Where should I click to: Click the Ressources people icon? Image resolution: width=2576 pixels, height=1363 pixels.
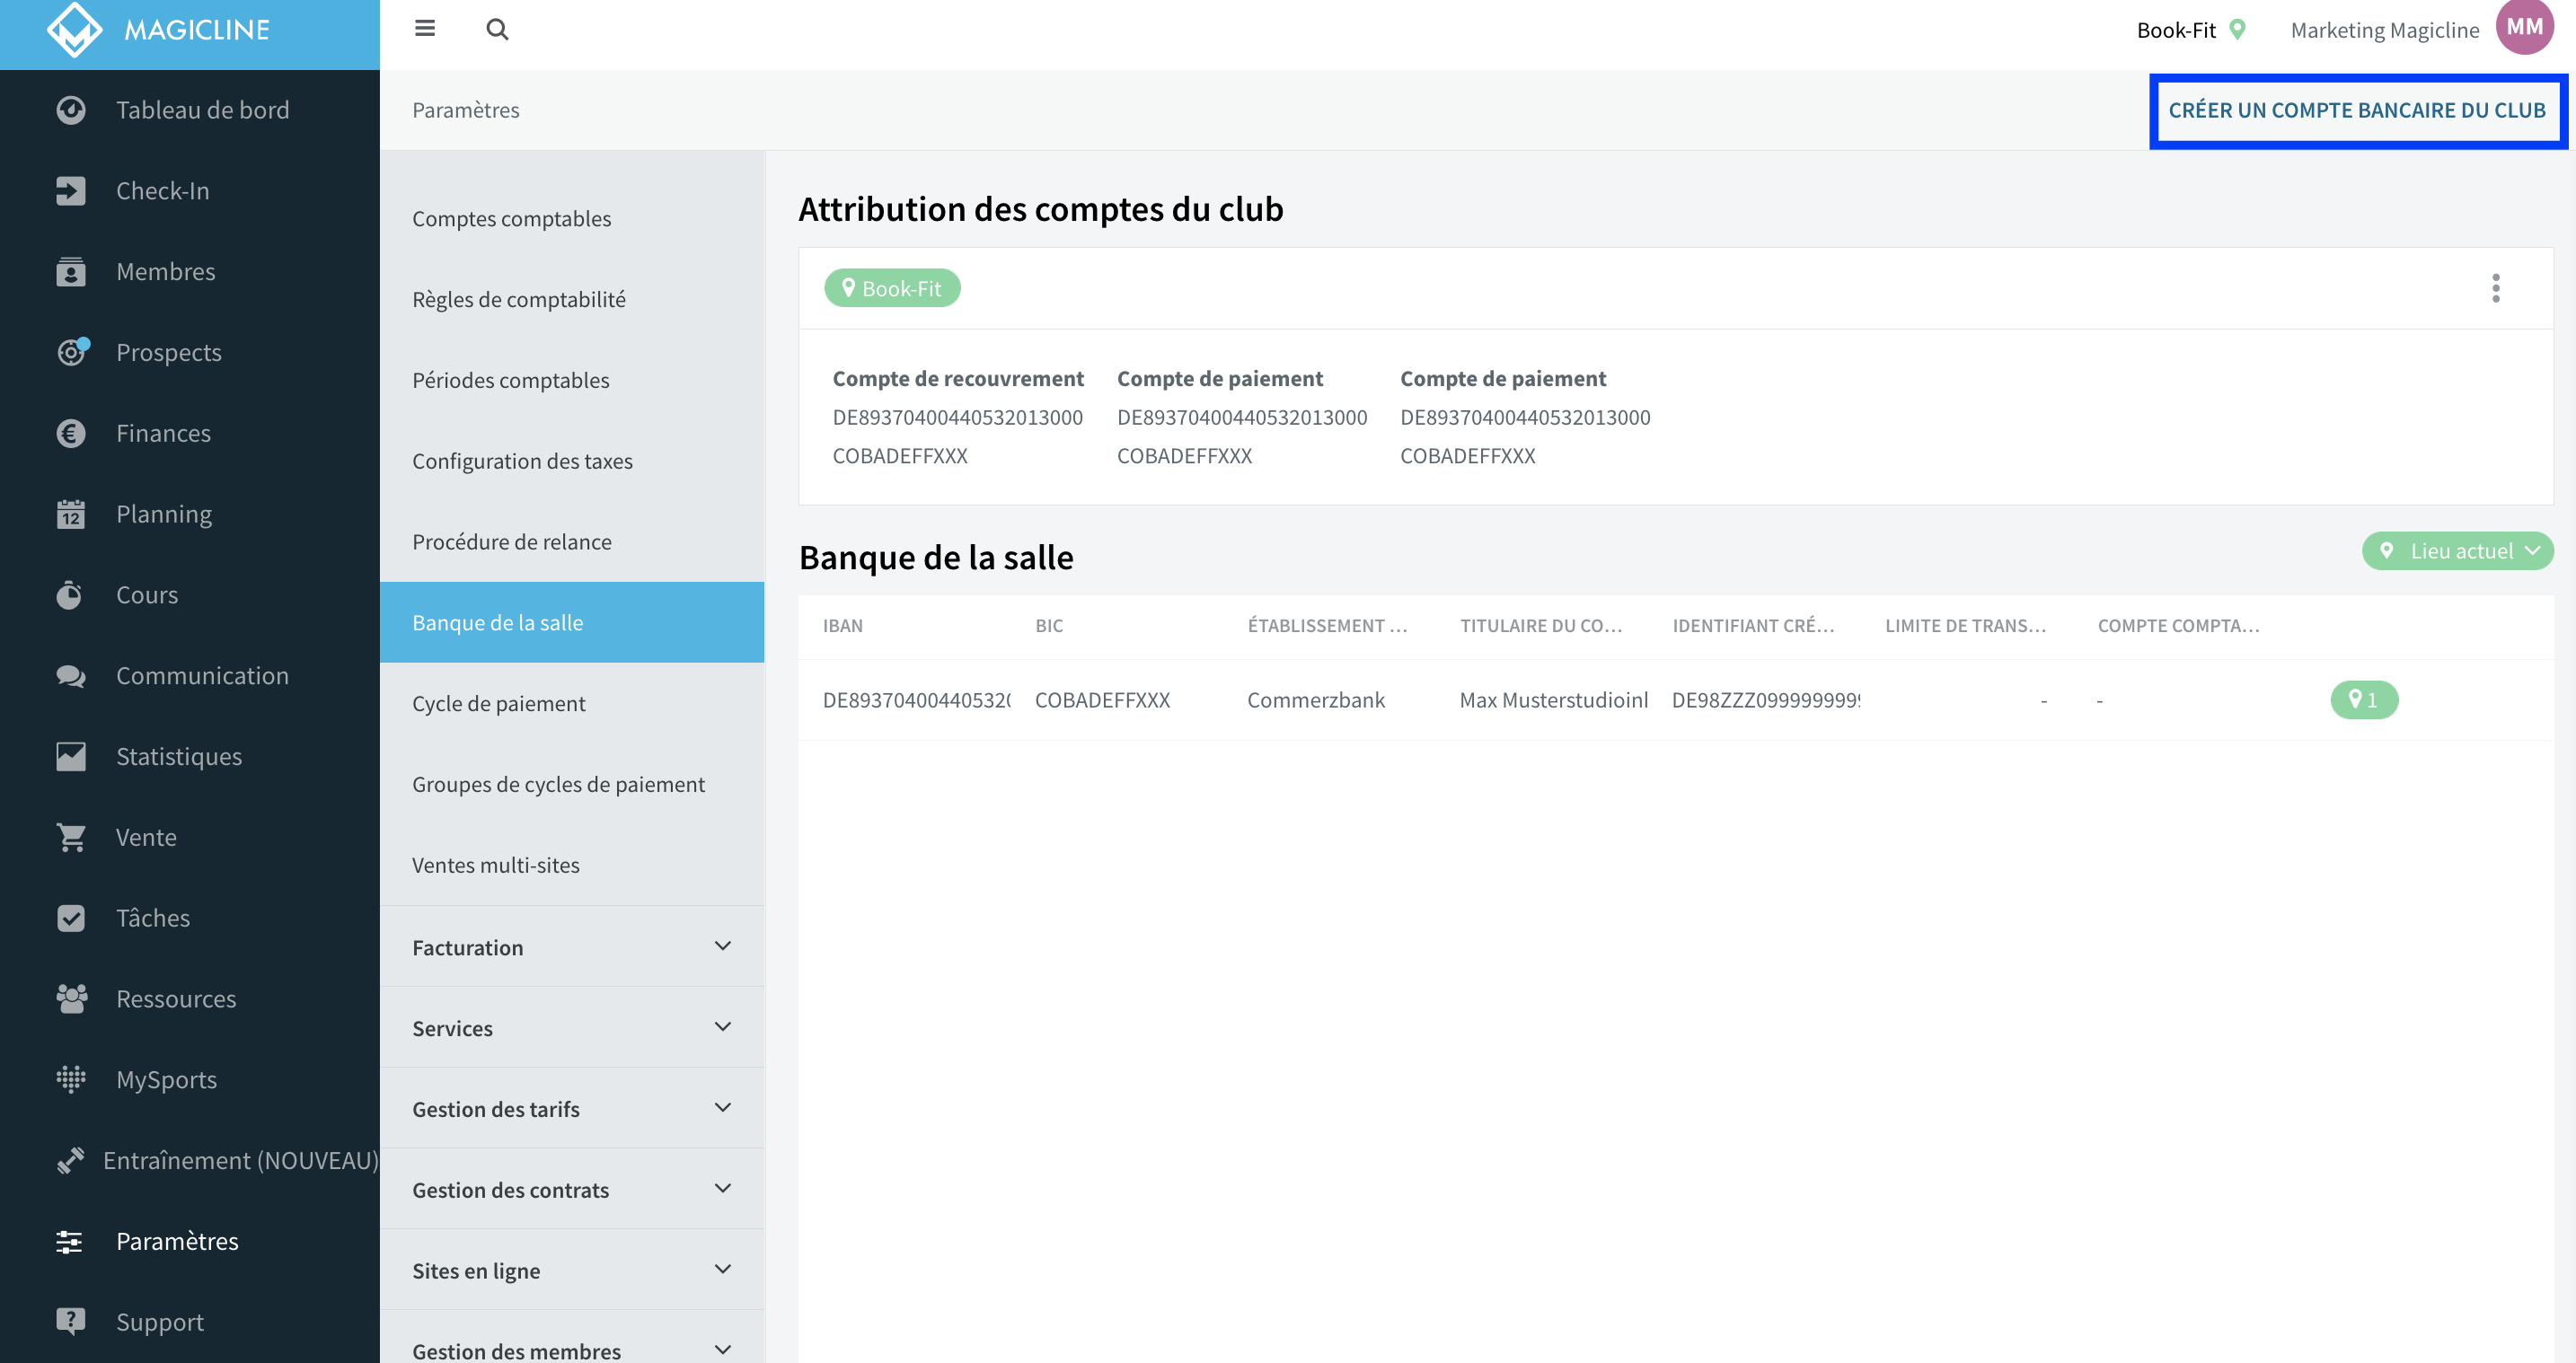(71, 999)
